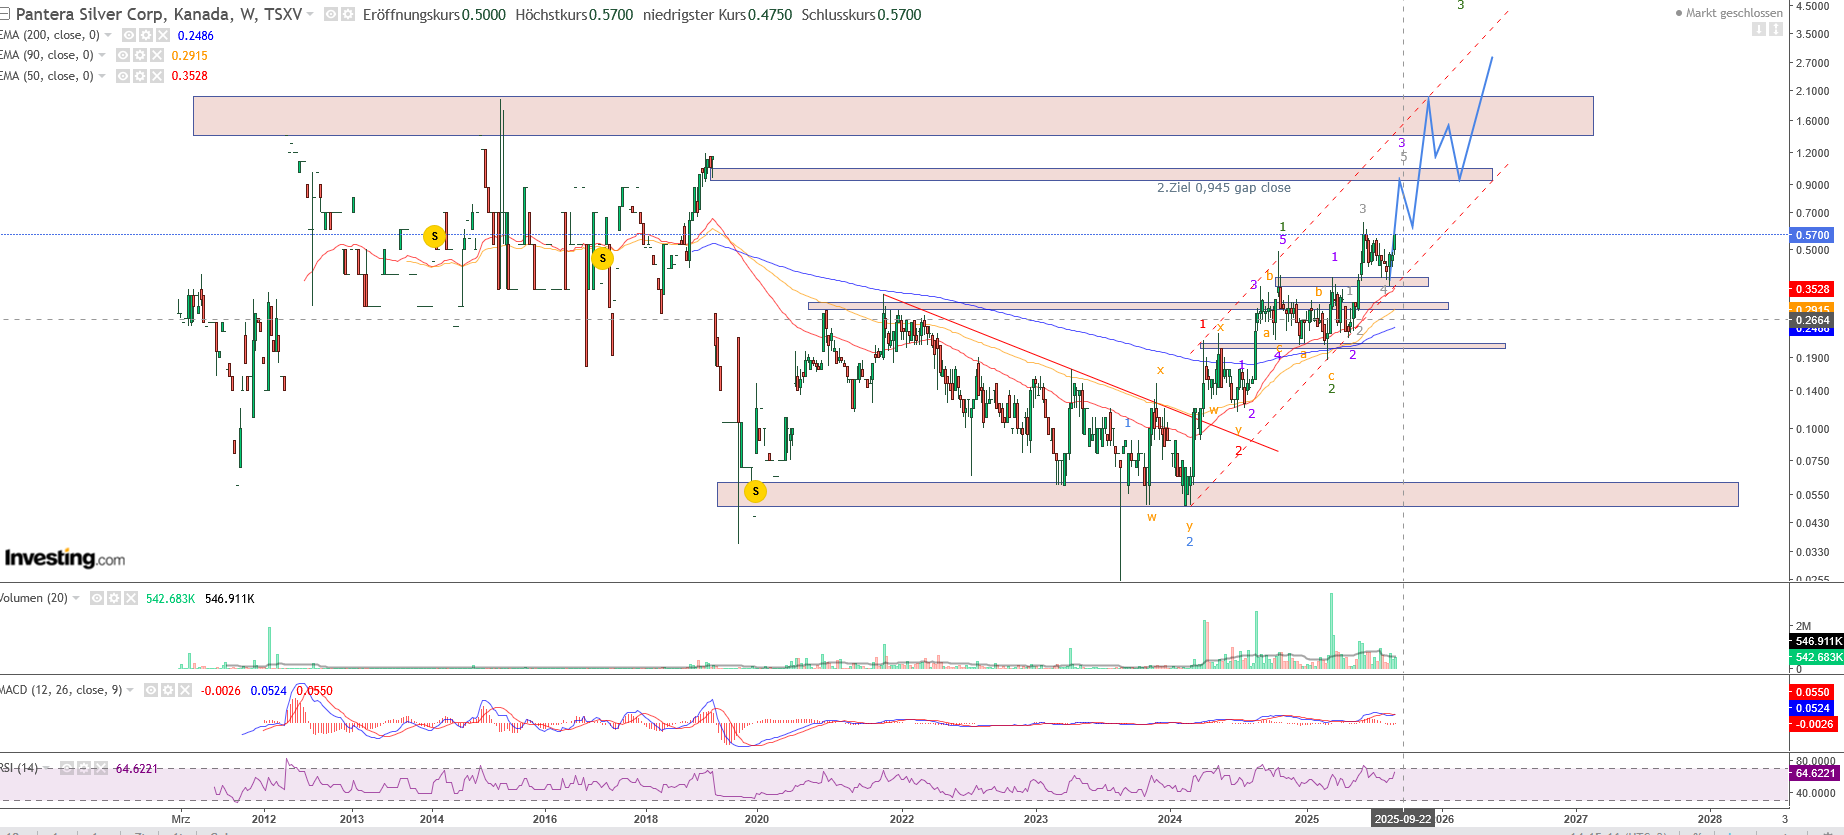The width and height of the screenshot is (1844, 835).
Task: Click the 2025-09-22 date marker on time axis
Action: click(x=1402, y=818)
